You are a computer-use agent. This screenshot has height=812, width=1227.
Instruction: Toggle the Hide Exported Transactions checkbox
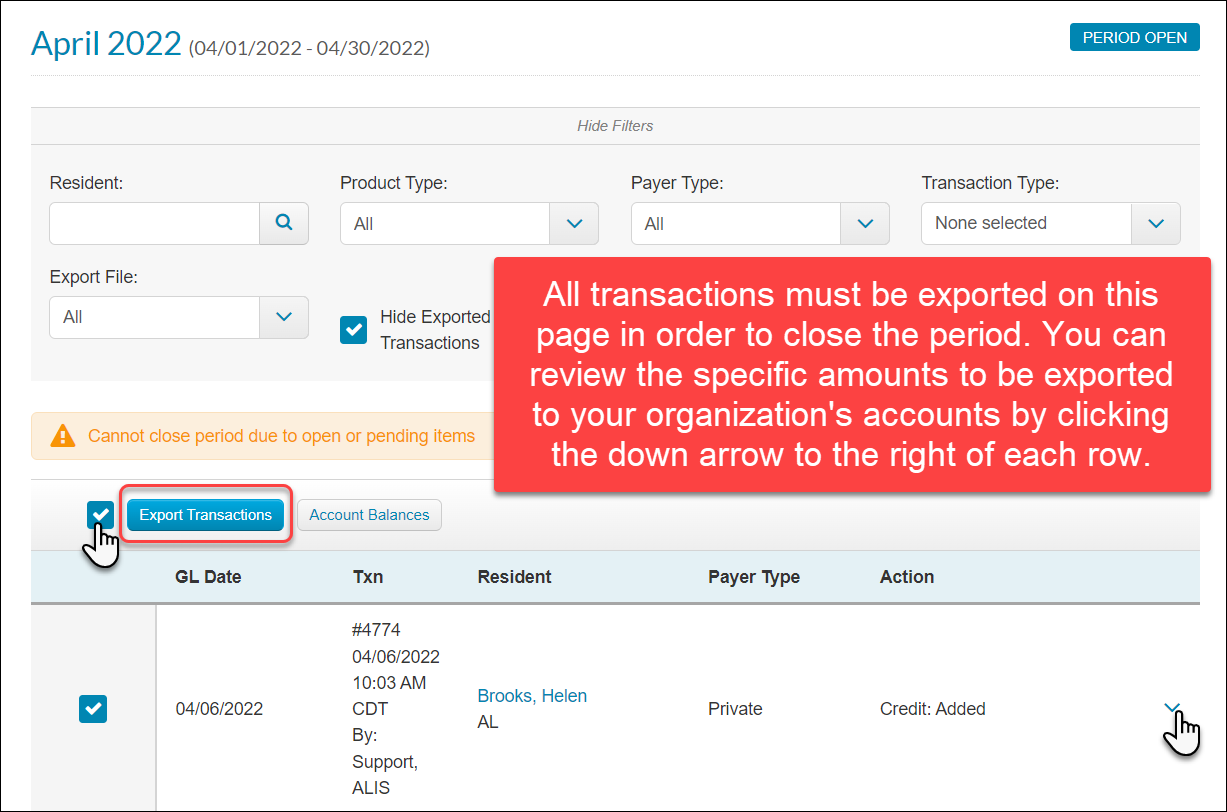[354, 330]
